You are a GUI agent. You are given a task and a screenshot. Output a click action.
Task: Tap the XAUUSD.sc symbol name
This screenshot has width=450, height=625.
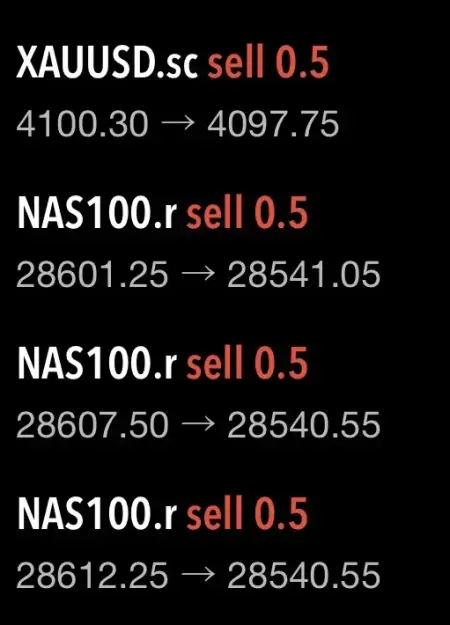pos(107,62)
